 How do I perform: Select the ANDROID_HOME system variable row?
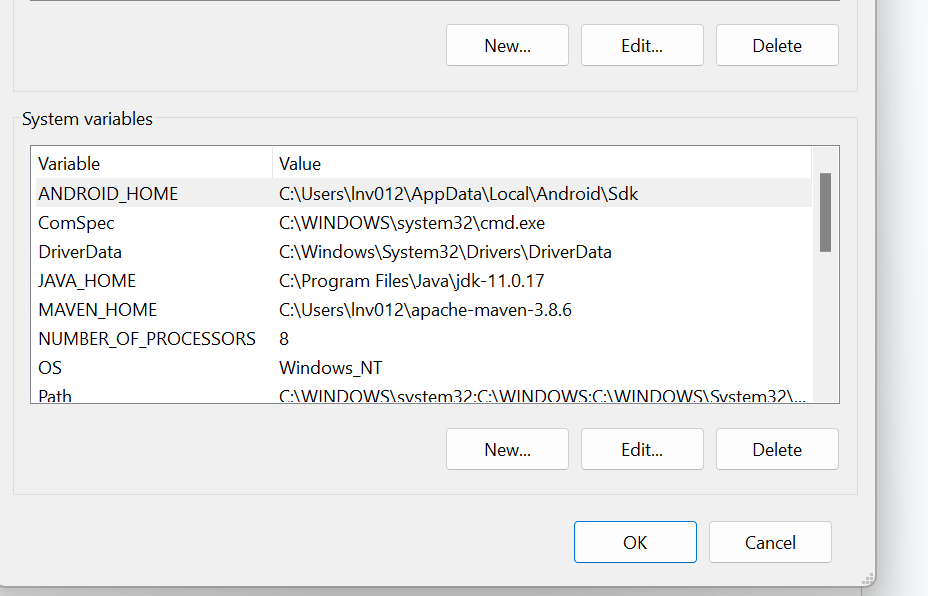(108, 194)
